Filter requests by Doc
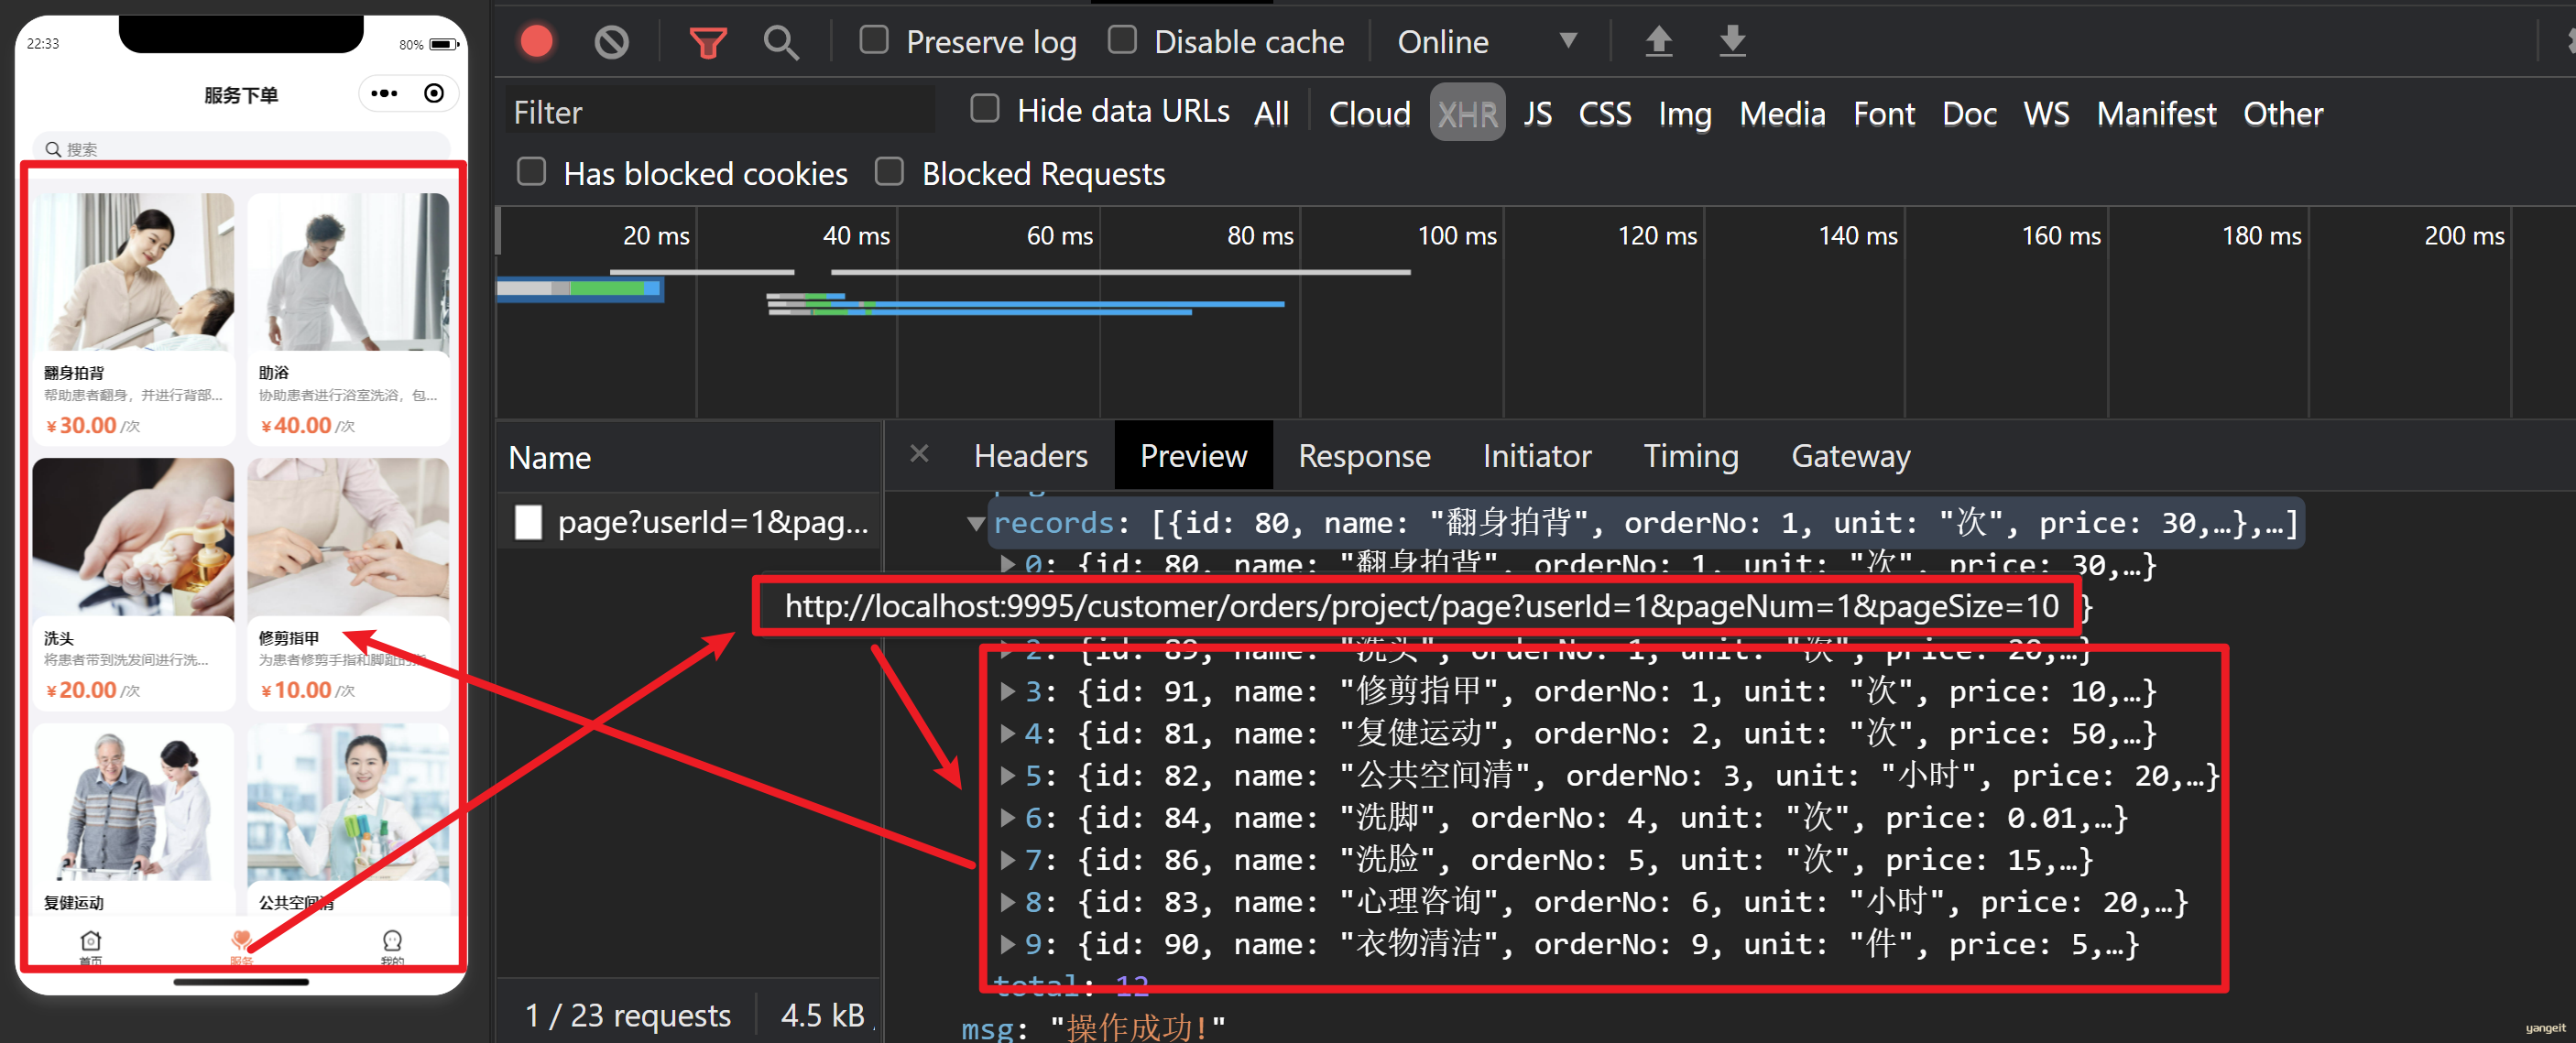Image resolution: width=2576 pixels, height=1043 pixels. coord(1969,113)
